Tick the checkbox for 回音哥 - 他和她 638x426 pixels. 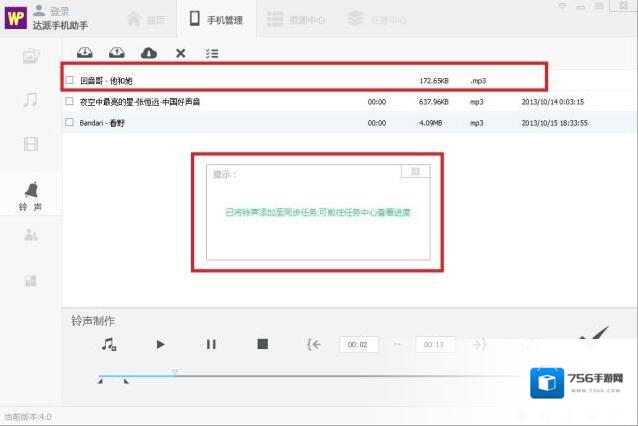coord(69,79)
